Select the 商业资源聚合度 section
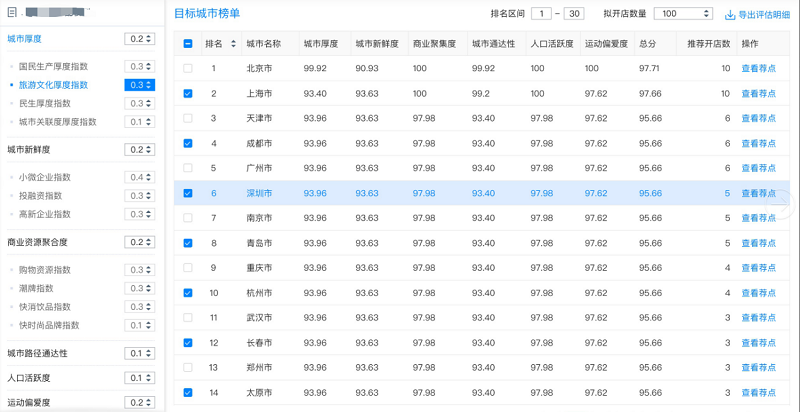 38,242
